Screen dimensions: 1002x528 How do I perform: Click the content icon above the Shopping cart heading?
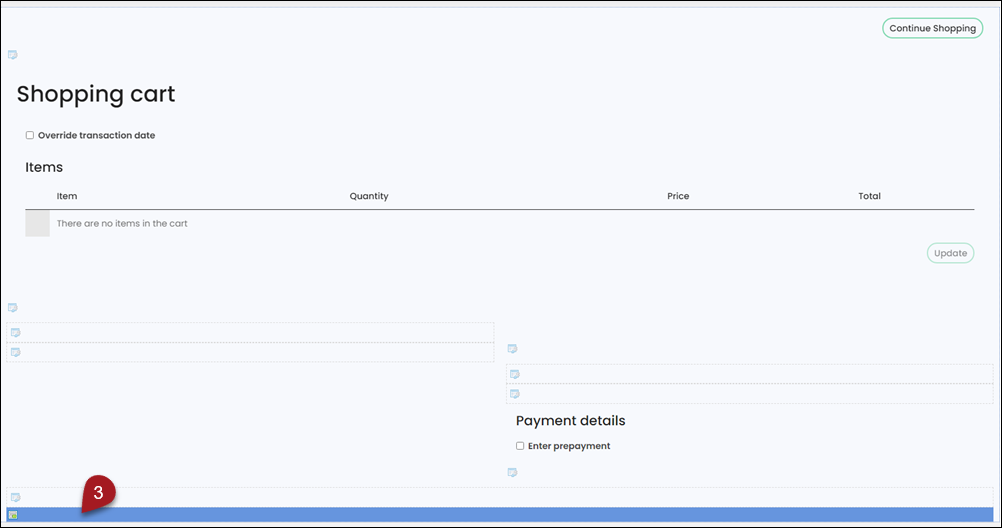12,55
